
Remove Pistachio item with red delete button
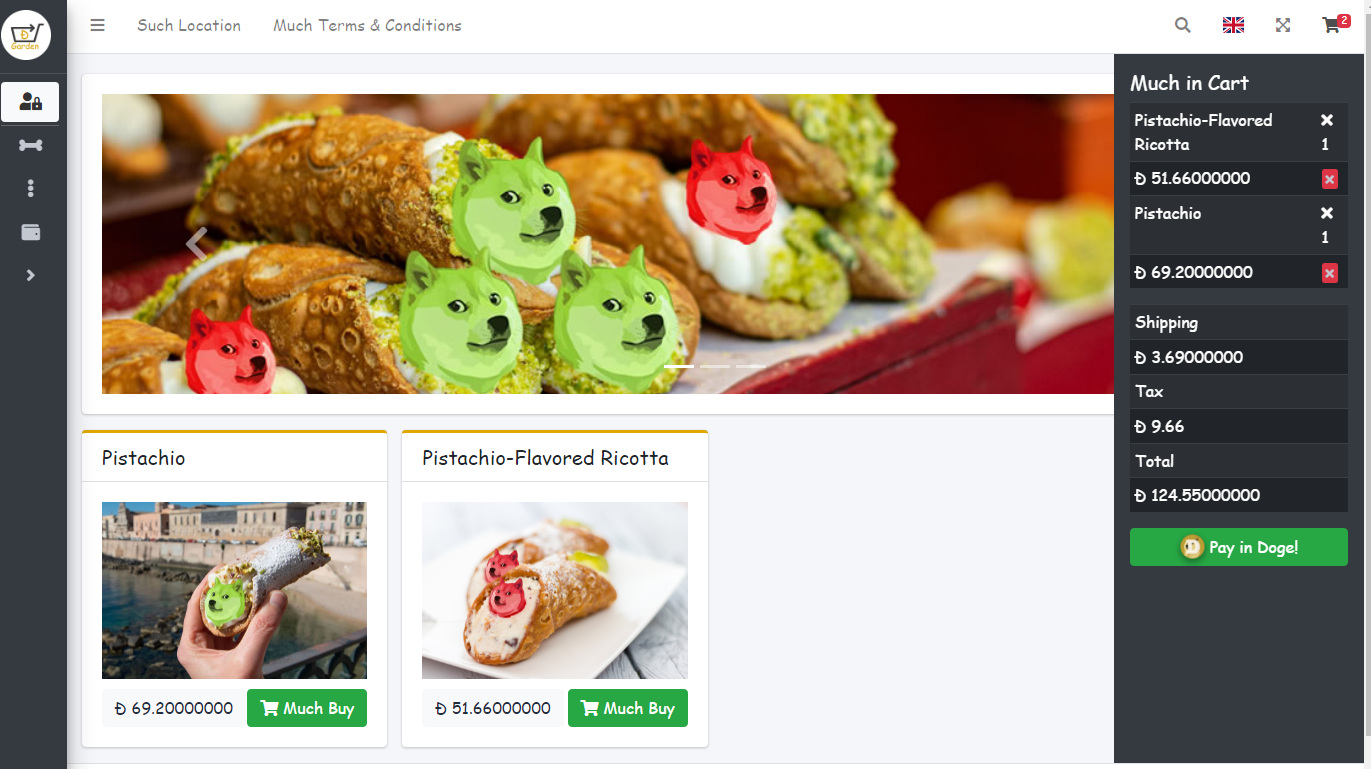click(1329, 273)
